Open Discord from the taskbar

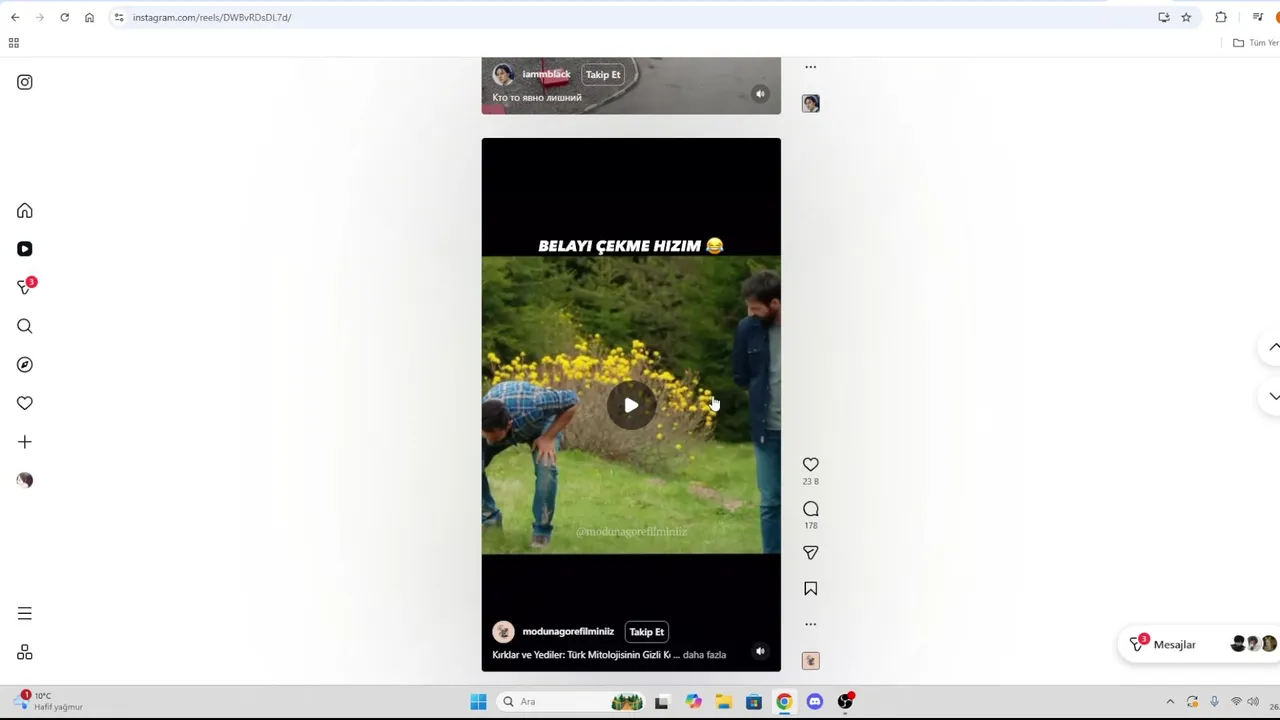[x=815, y=702]
